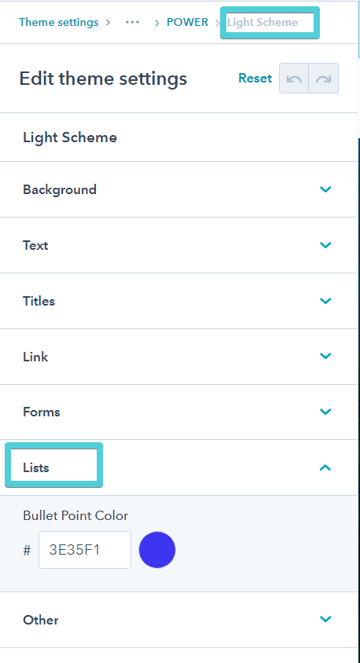Open the breadcrumb ellipsis menu
Image resolution: width=360 pixels, height=663 pixels.
point(132,22)
